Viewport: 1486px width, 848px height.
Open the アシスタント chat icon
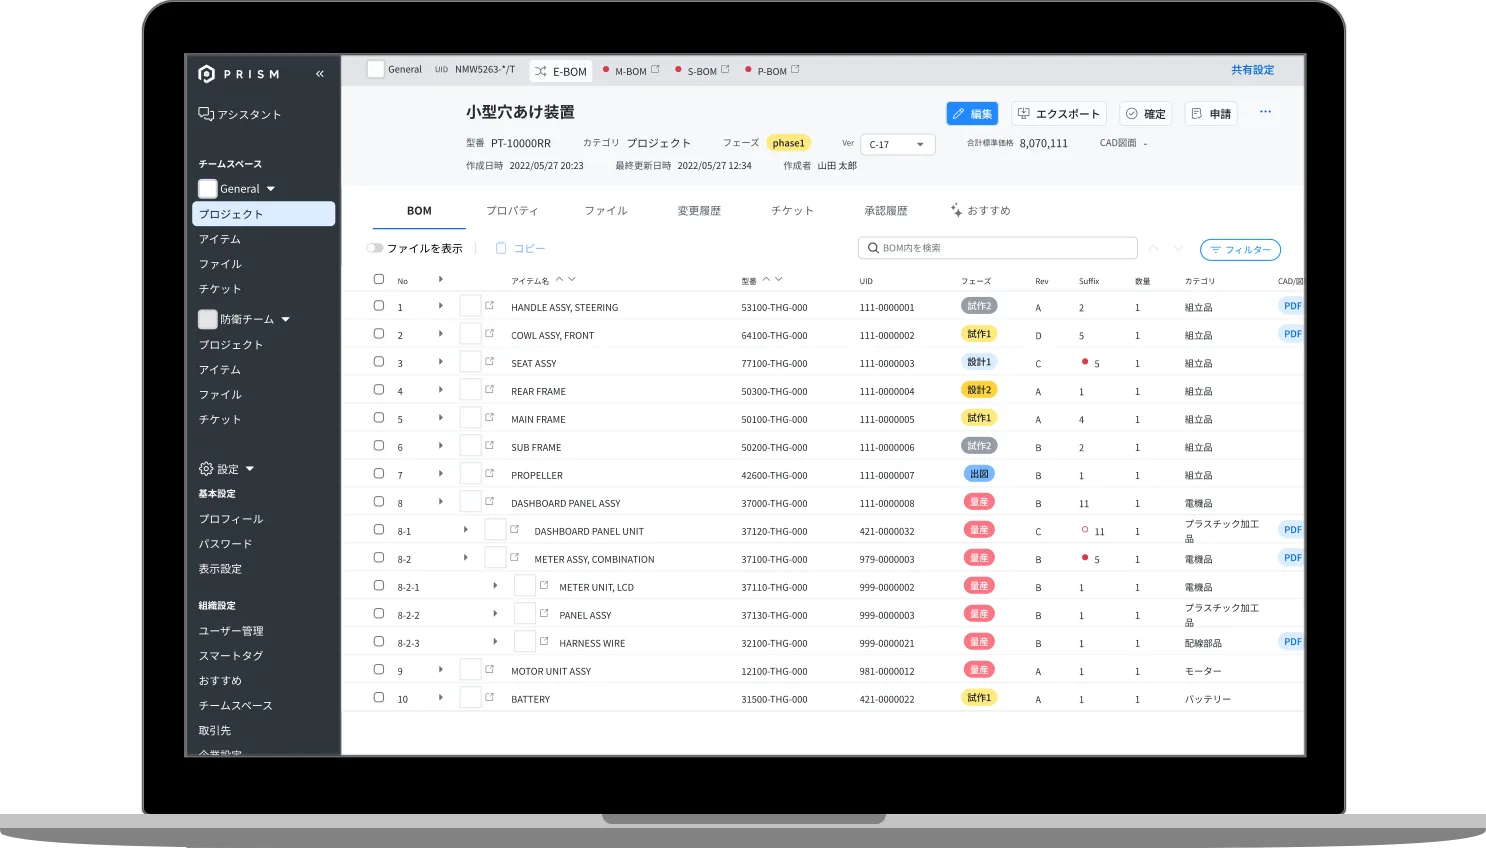pos(206,114)
